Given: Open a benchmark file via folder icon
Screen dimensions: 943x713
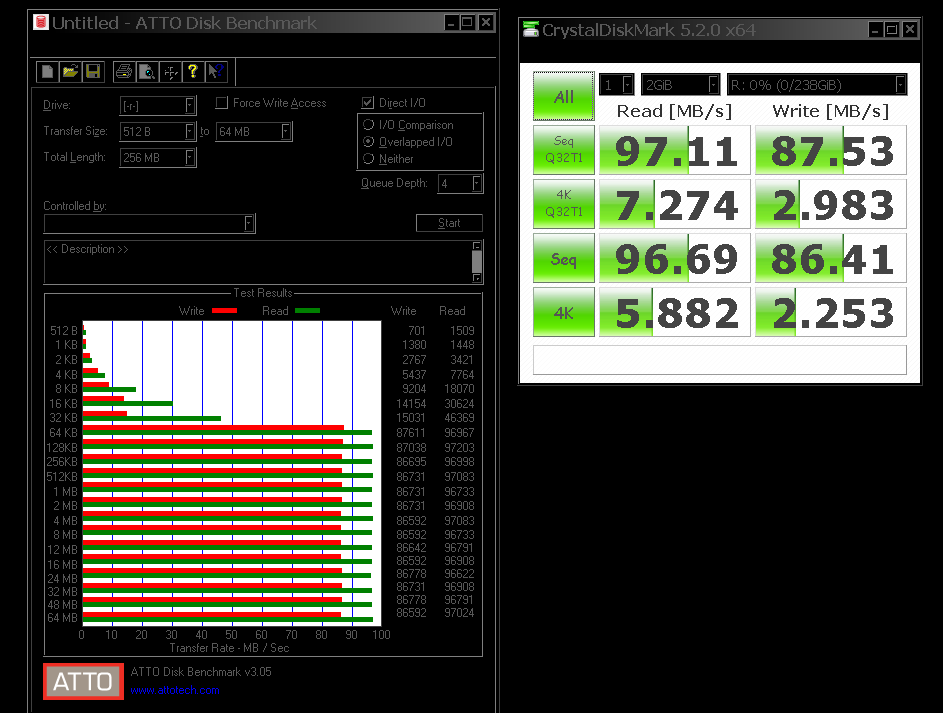Looking at the screenshot, I should pyautogui.click(x=70, y=71).
